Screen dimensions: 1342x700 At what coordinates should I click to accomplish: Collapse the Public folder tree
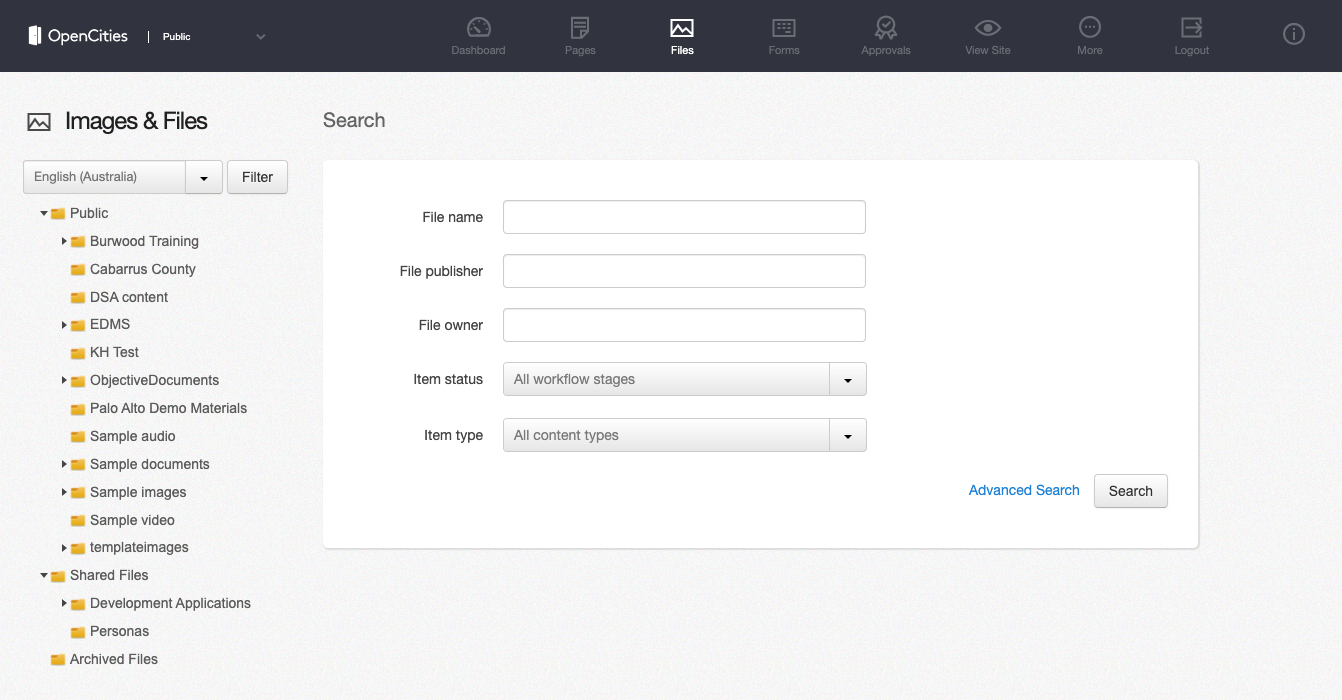click(x=43, y=212)
